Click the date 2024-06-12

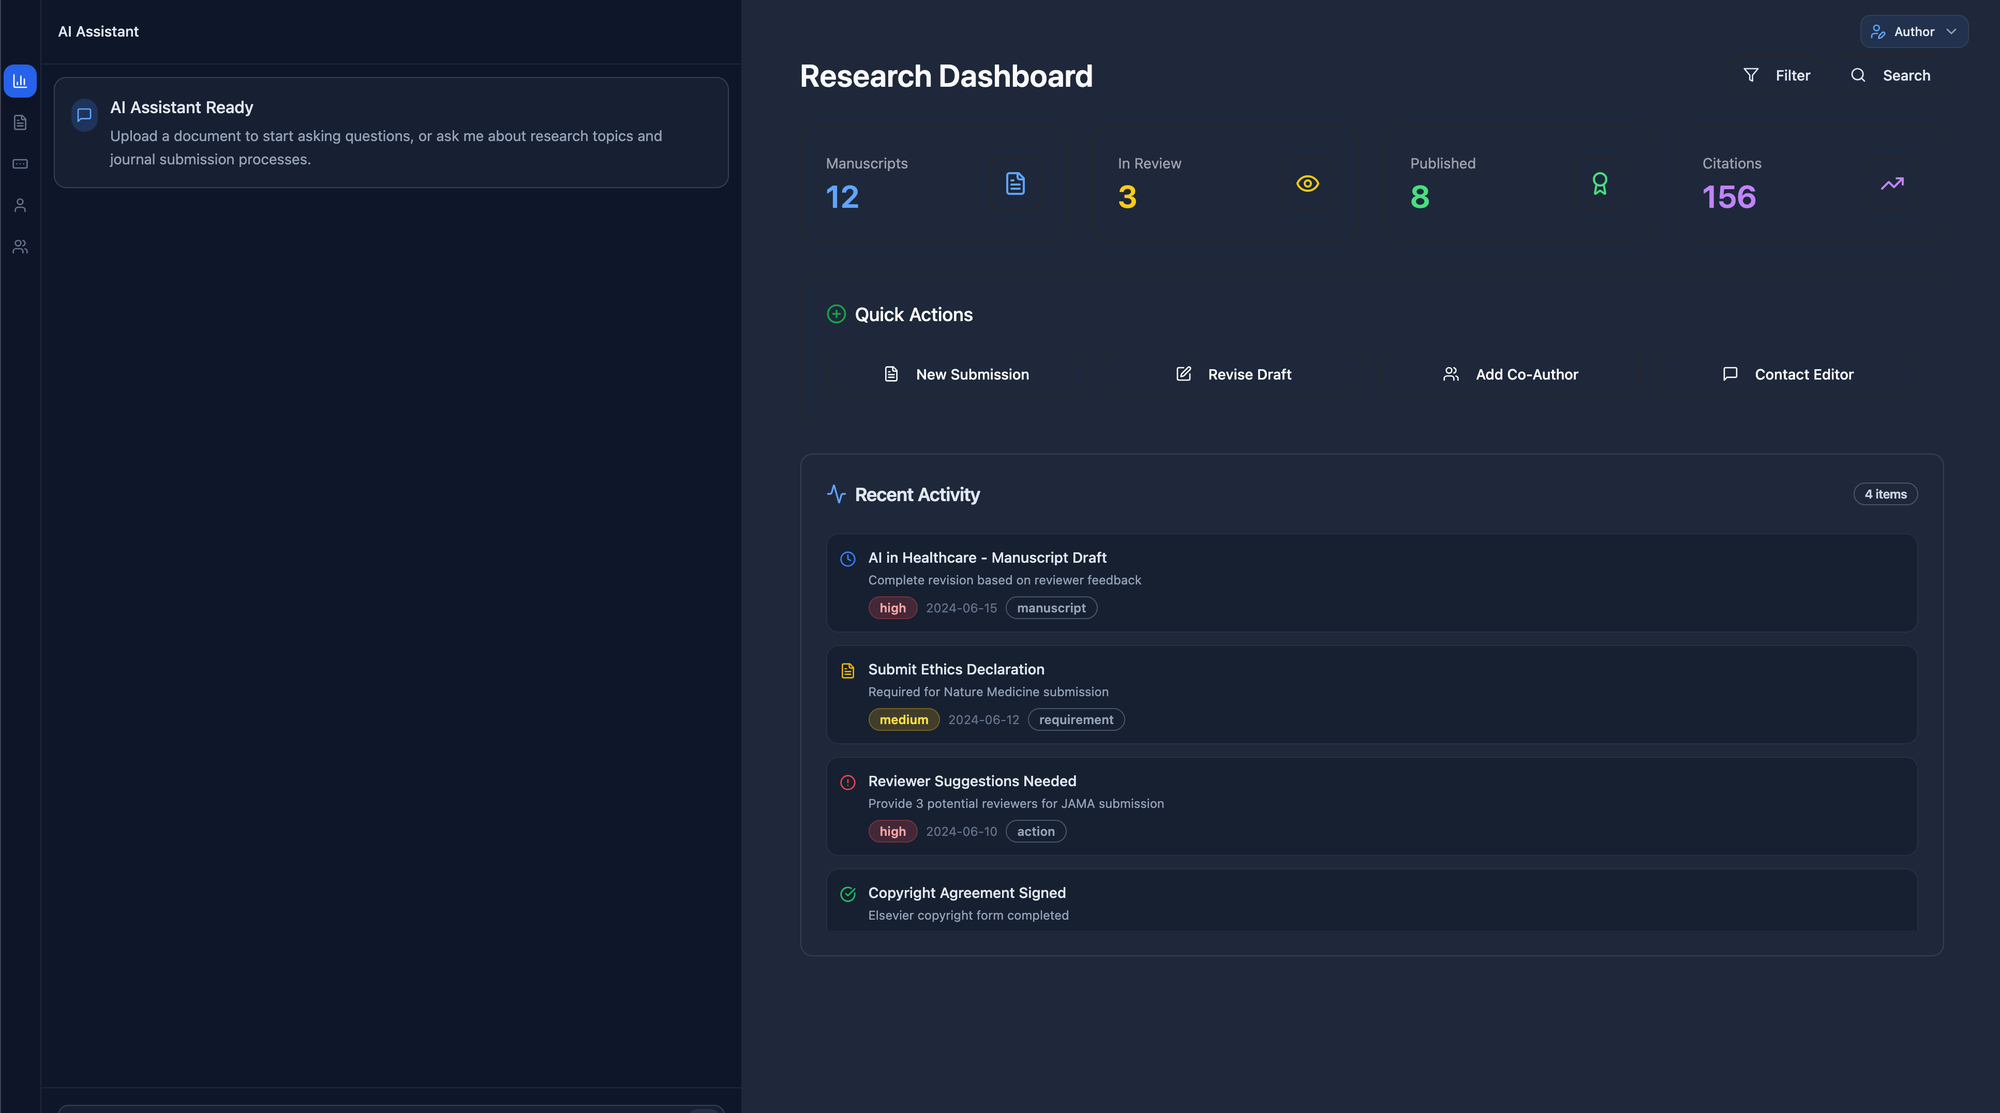point(984,720)
